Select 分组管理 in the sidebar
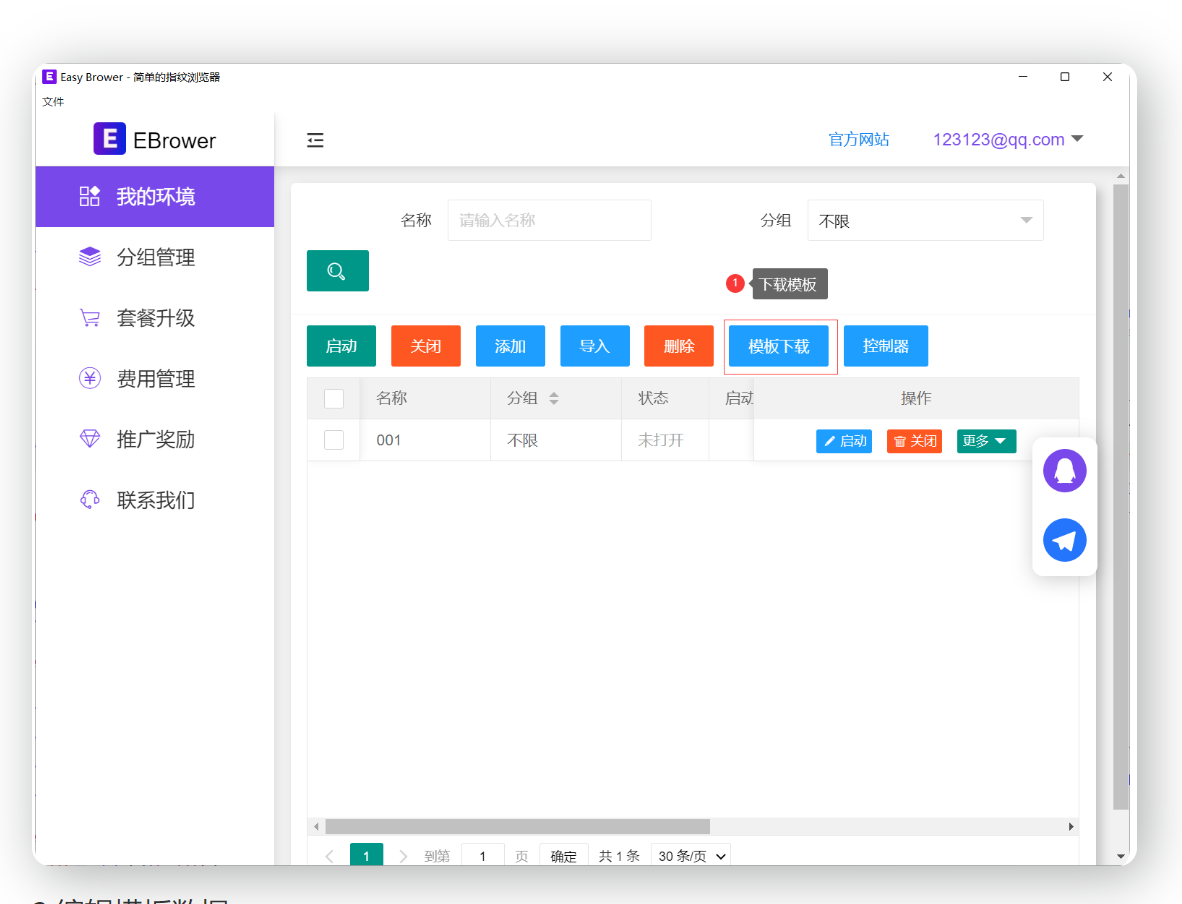1182x904 pixels. 155,258
